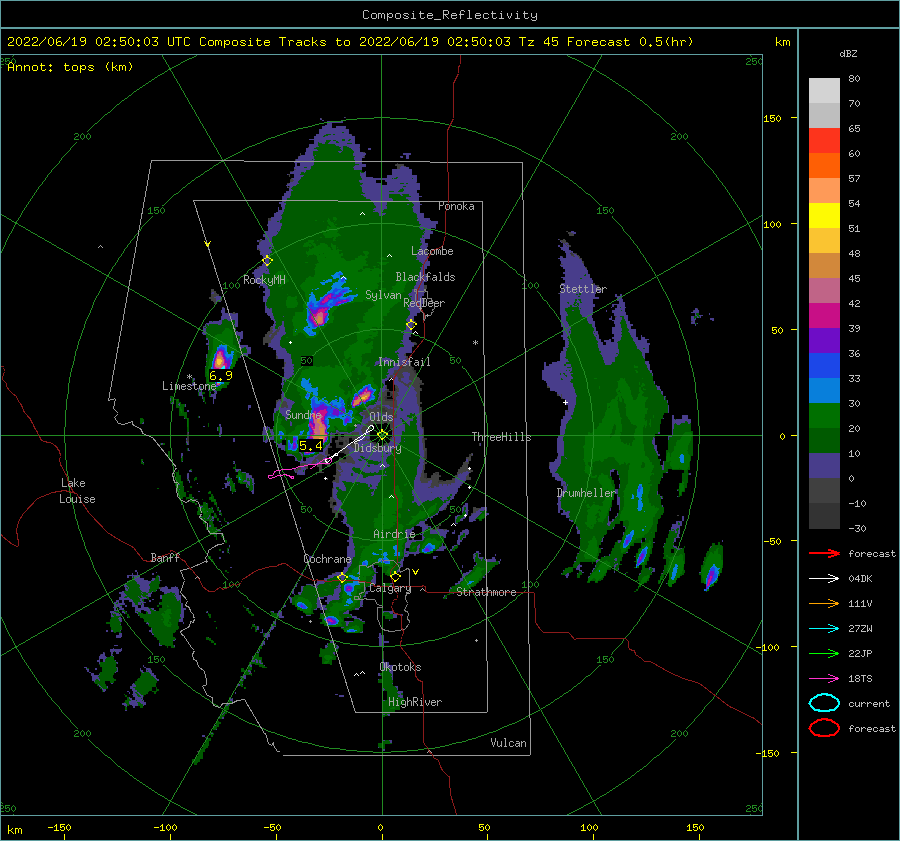Click the 04DK legend label
The width and height of the screenshot is (900, 841).
point(860,579)
